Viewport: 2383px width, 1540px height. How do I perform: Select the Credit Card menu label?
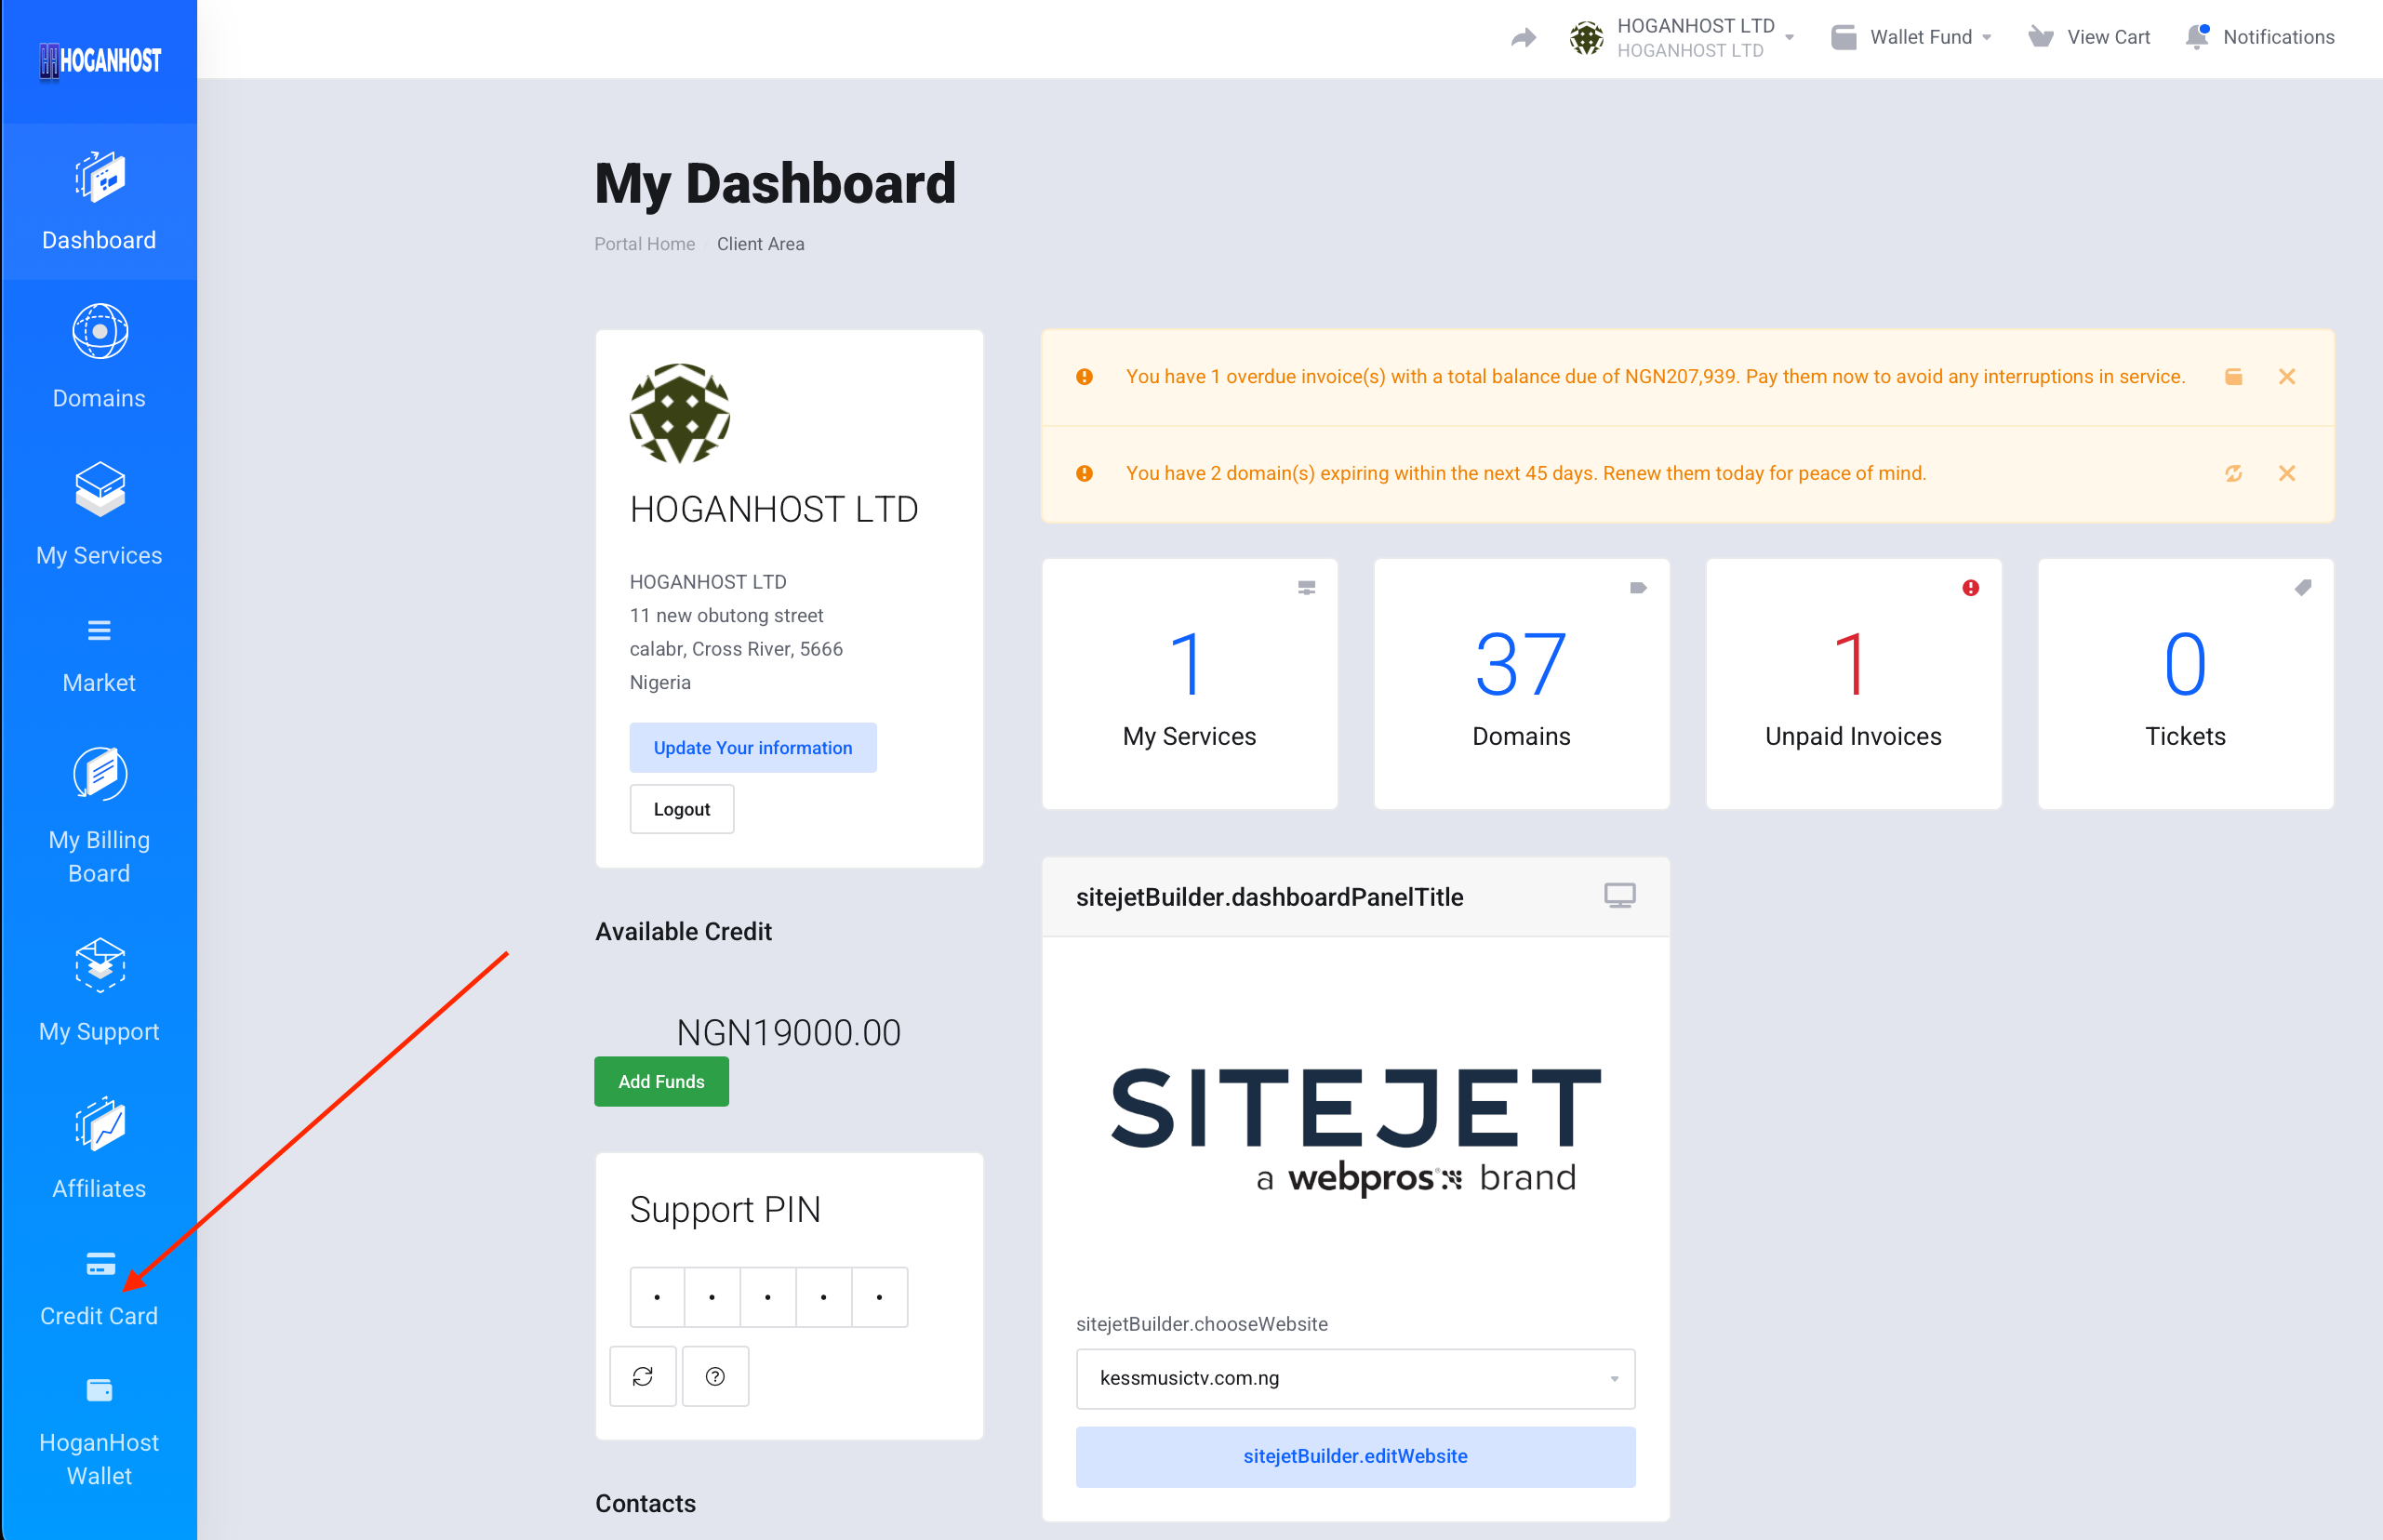[x=99, y=1316]
